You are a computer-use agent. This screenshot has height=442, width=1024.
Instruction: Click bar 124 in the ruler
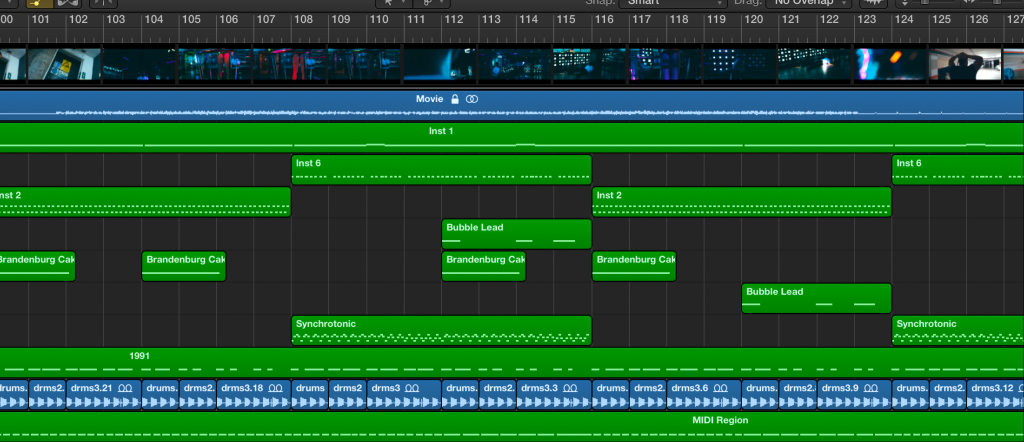pos(904,20)
